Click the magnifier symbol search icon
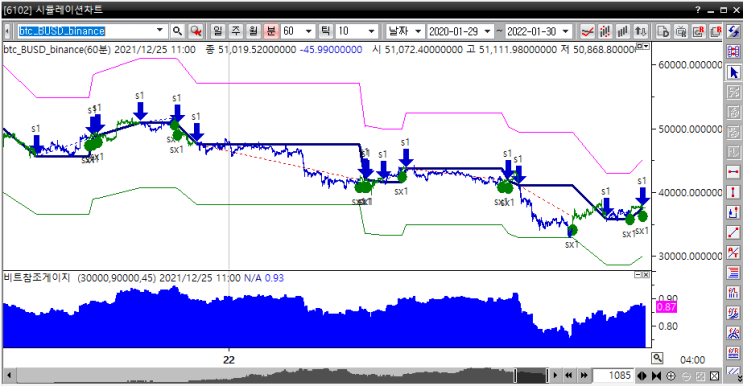This screenshot has width=743, height=386. tap(177, 31)
